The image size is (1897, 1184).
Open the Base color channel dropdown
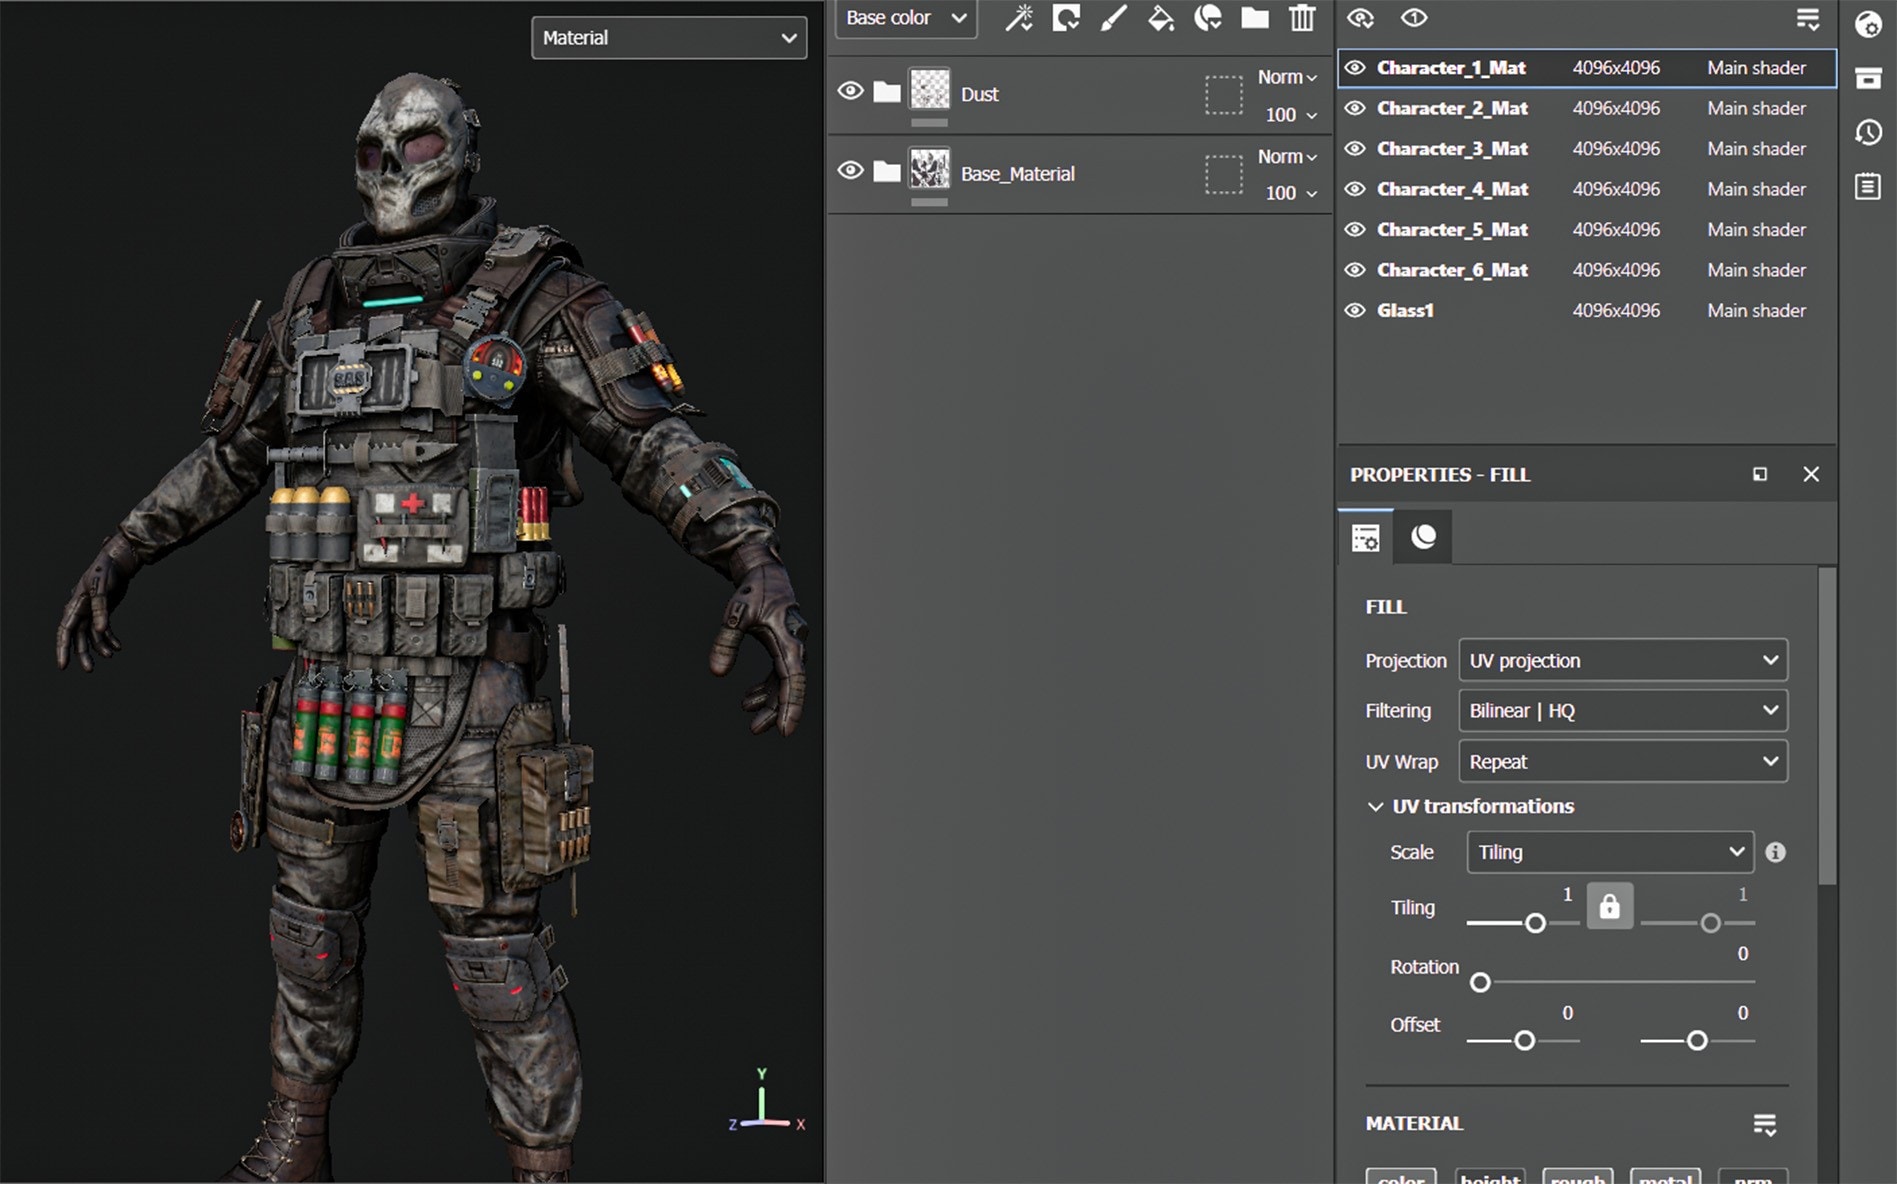pyautogui.click(x=905, y=18)
